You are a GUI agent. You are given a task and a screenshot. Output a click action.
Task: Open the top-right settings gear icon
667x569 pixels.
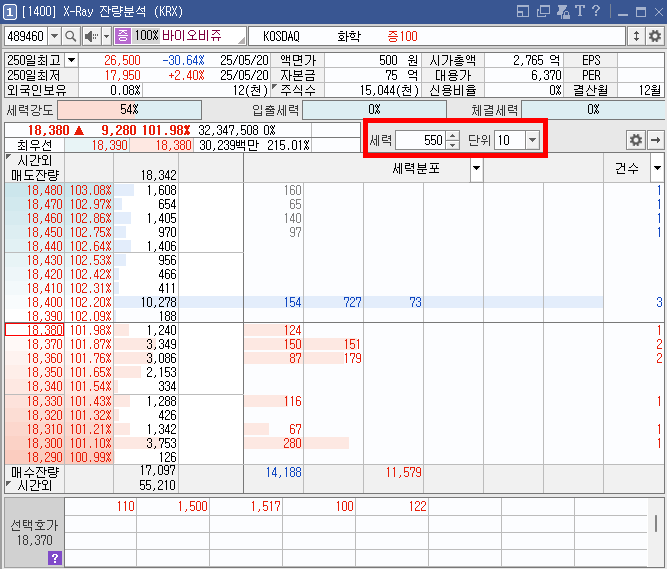pos(655,36)
